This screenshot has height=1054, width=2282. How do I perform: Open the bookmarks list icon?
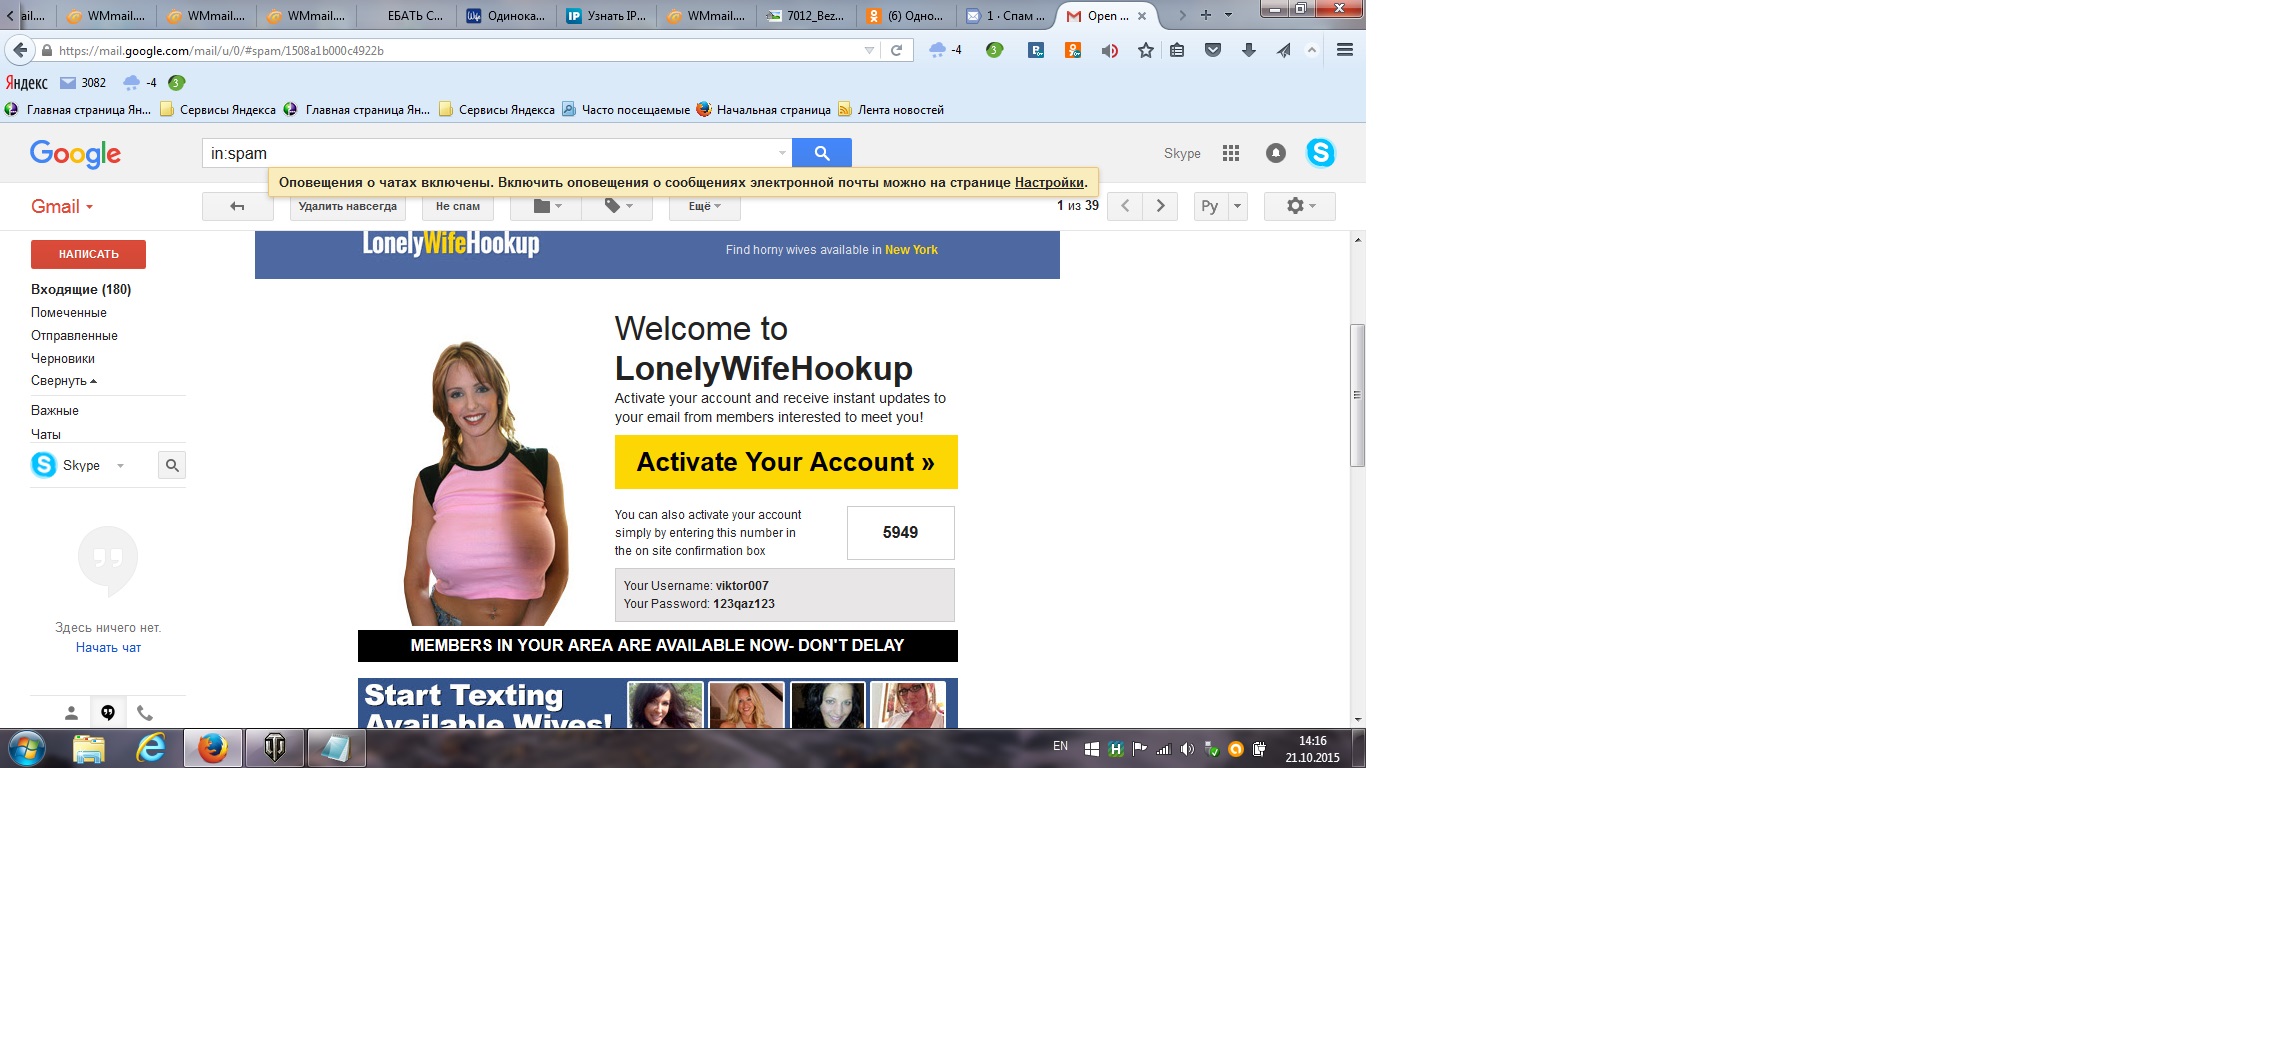click(1177, 50)
